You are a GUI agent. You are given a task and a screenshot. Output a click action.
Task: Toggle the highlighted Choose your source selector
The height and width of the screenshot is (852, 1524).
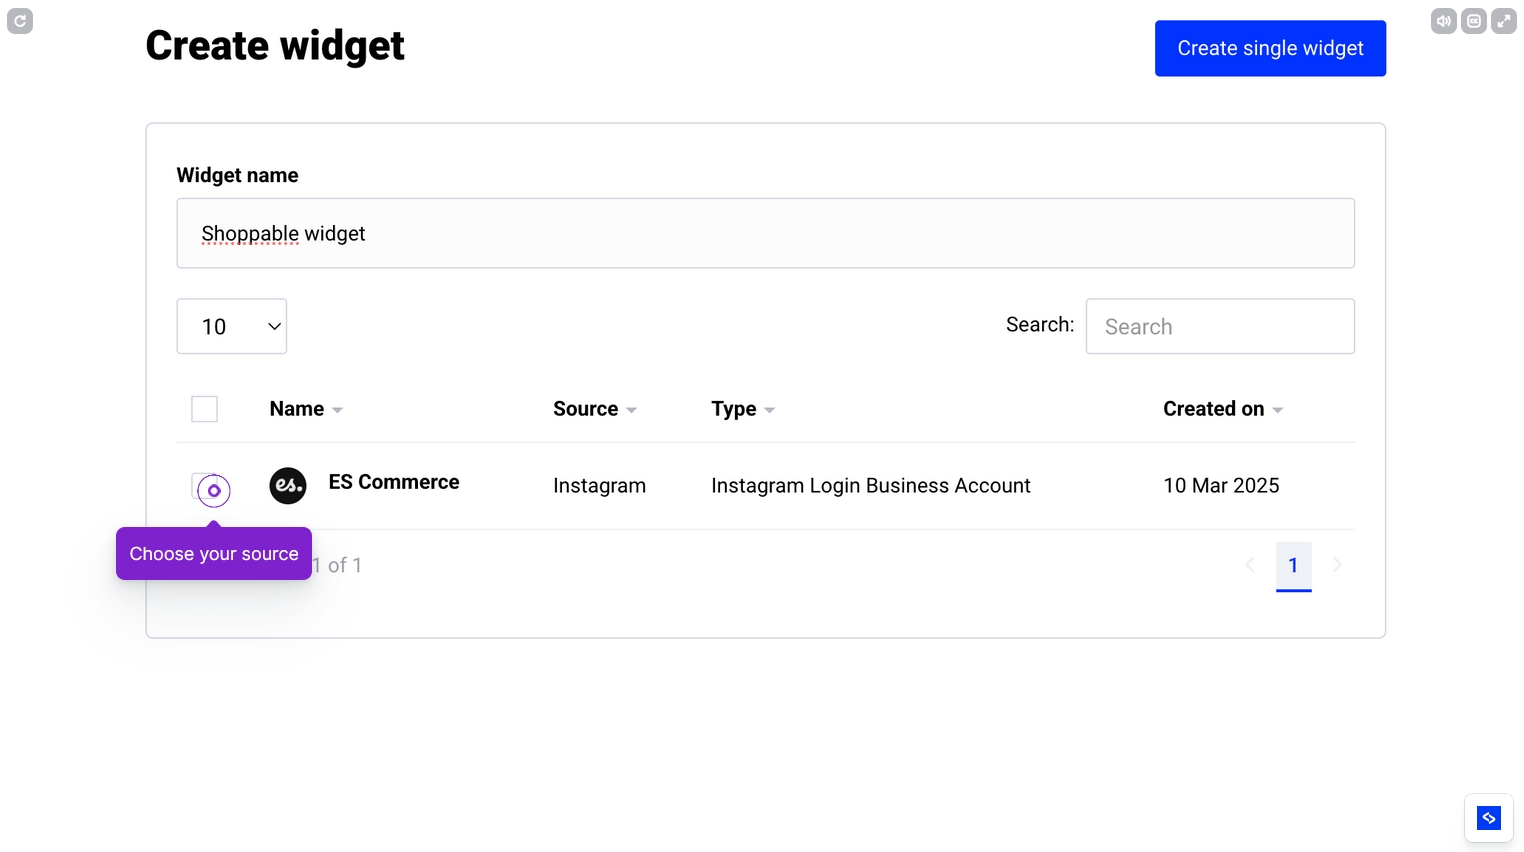212,490
